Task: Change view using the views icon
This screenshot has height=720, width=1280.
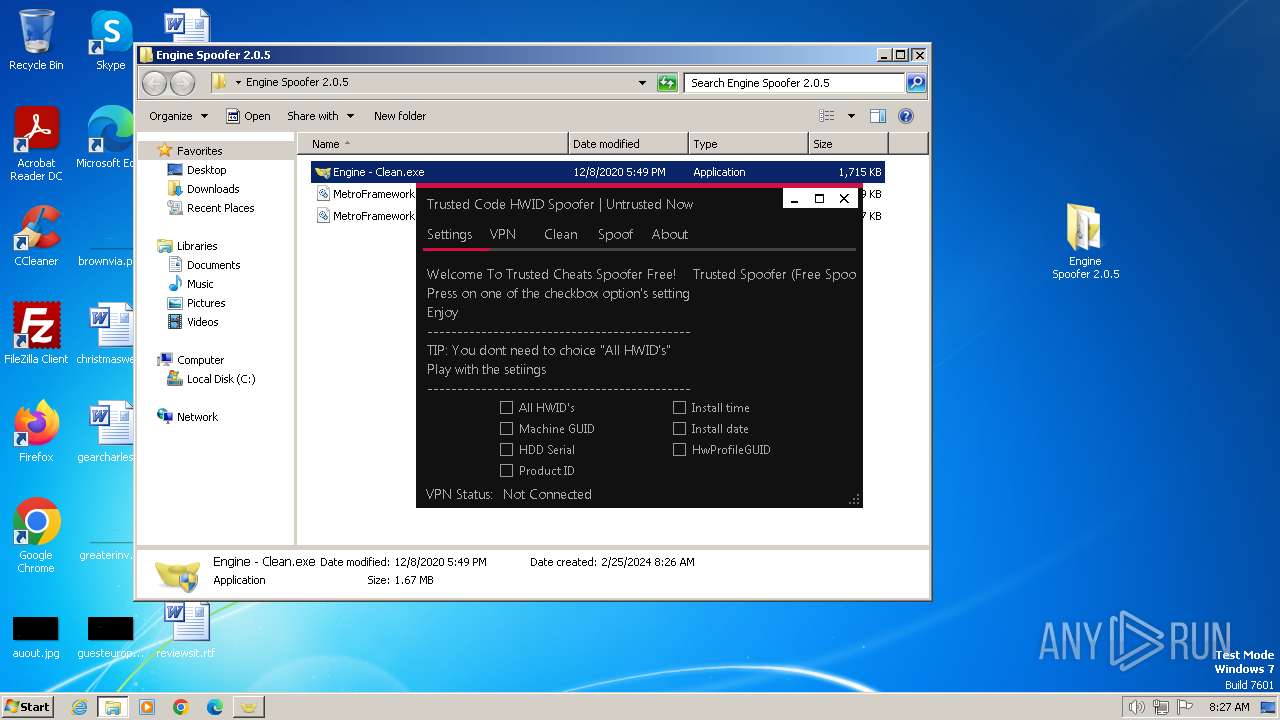Action: [826, 116]
